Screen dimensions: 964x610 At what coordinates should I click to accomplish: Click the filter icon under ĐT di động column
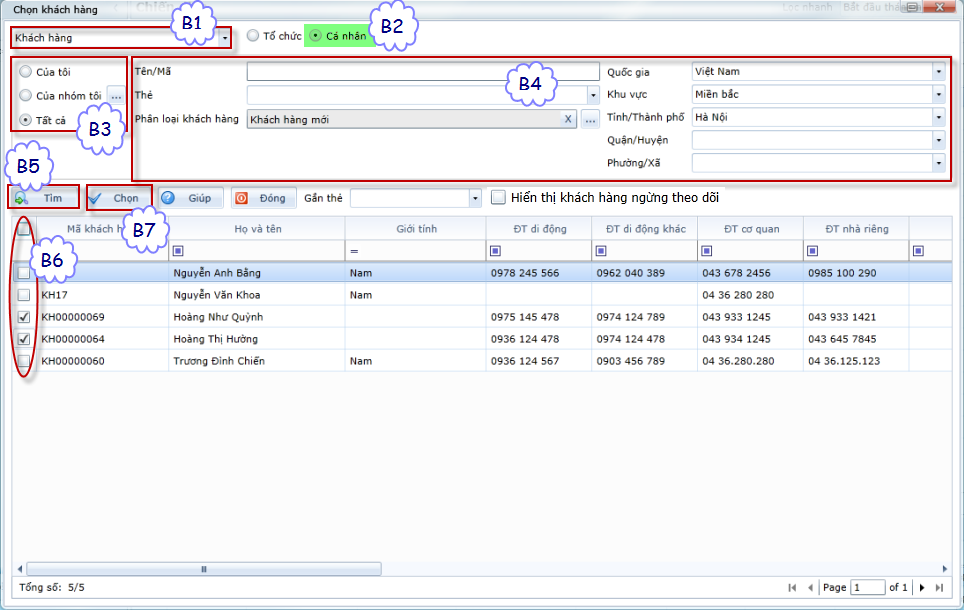[495, 250]
